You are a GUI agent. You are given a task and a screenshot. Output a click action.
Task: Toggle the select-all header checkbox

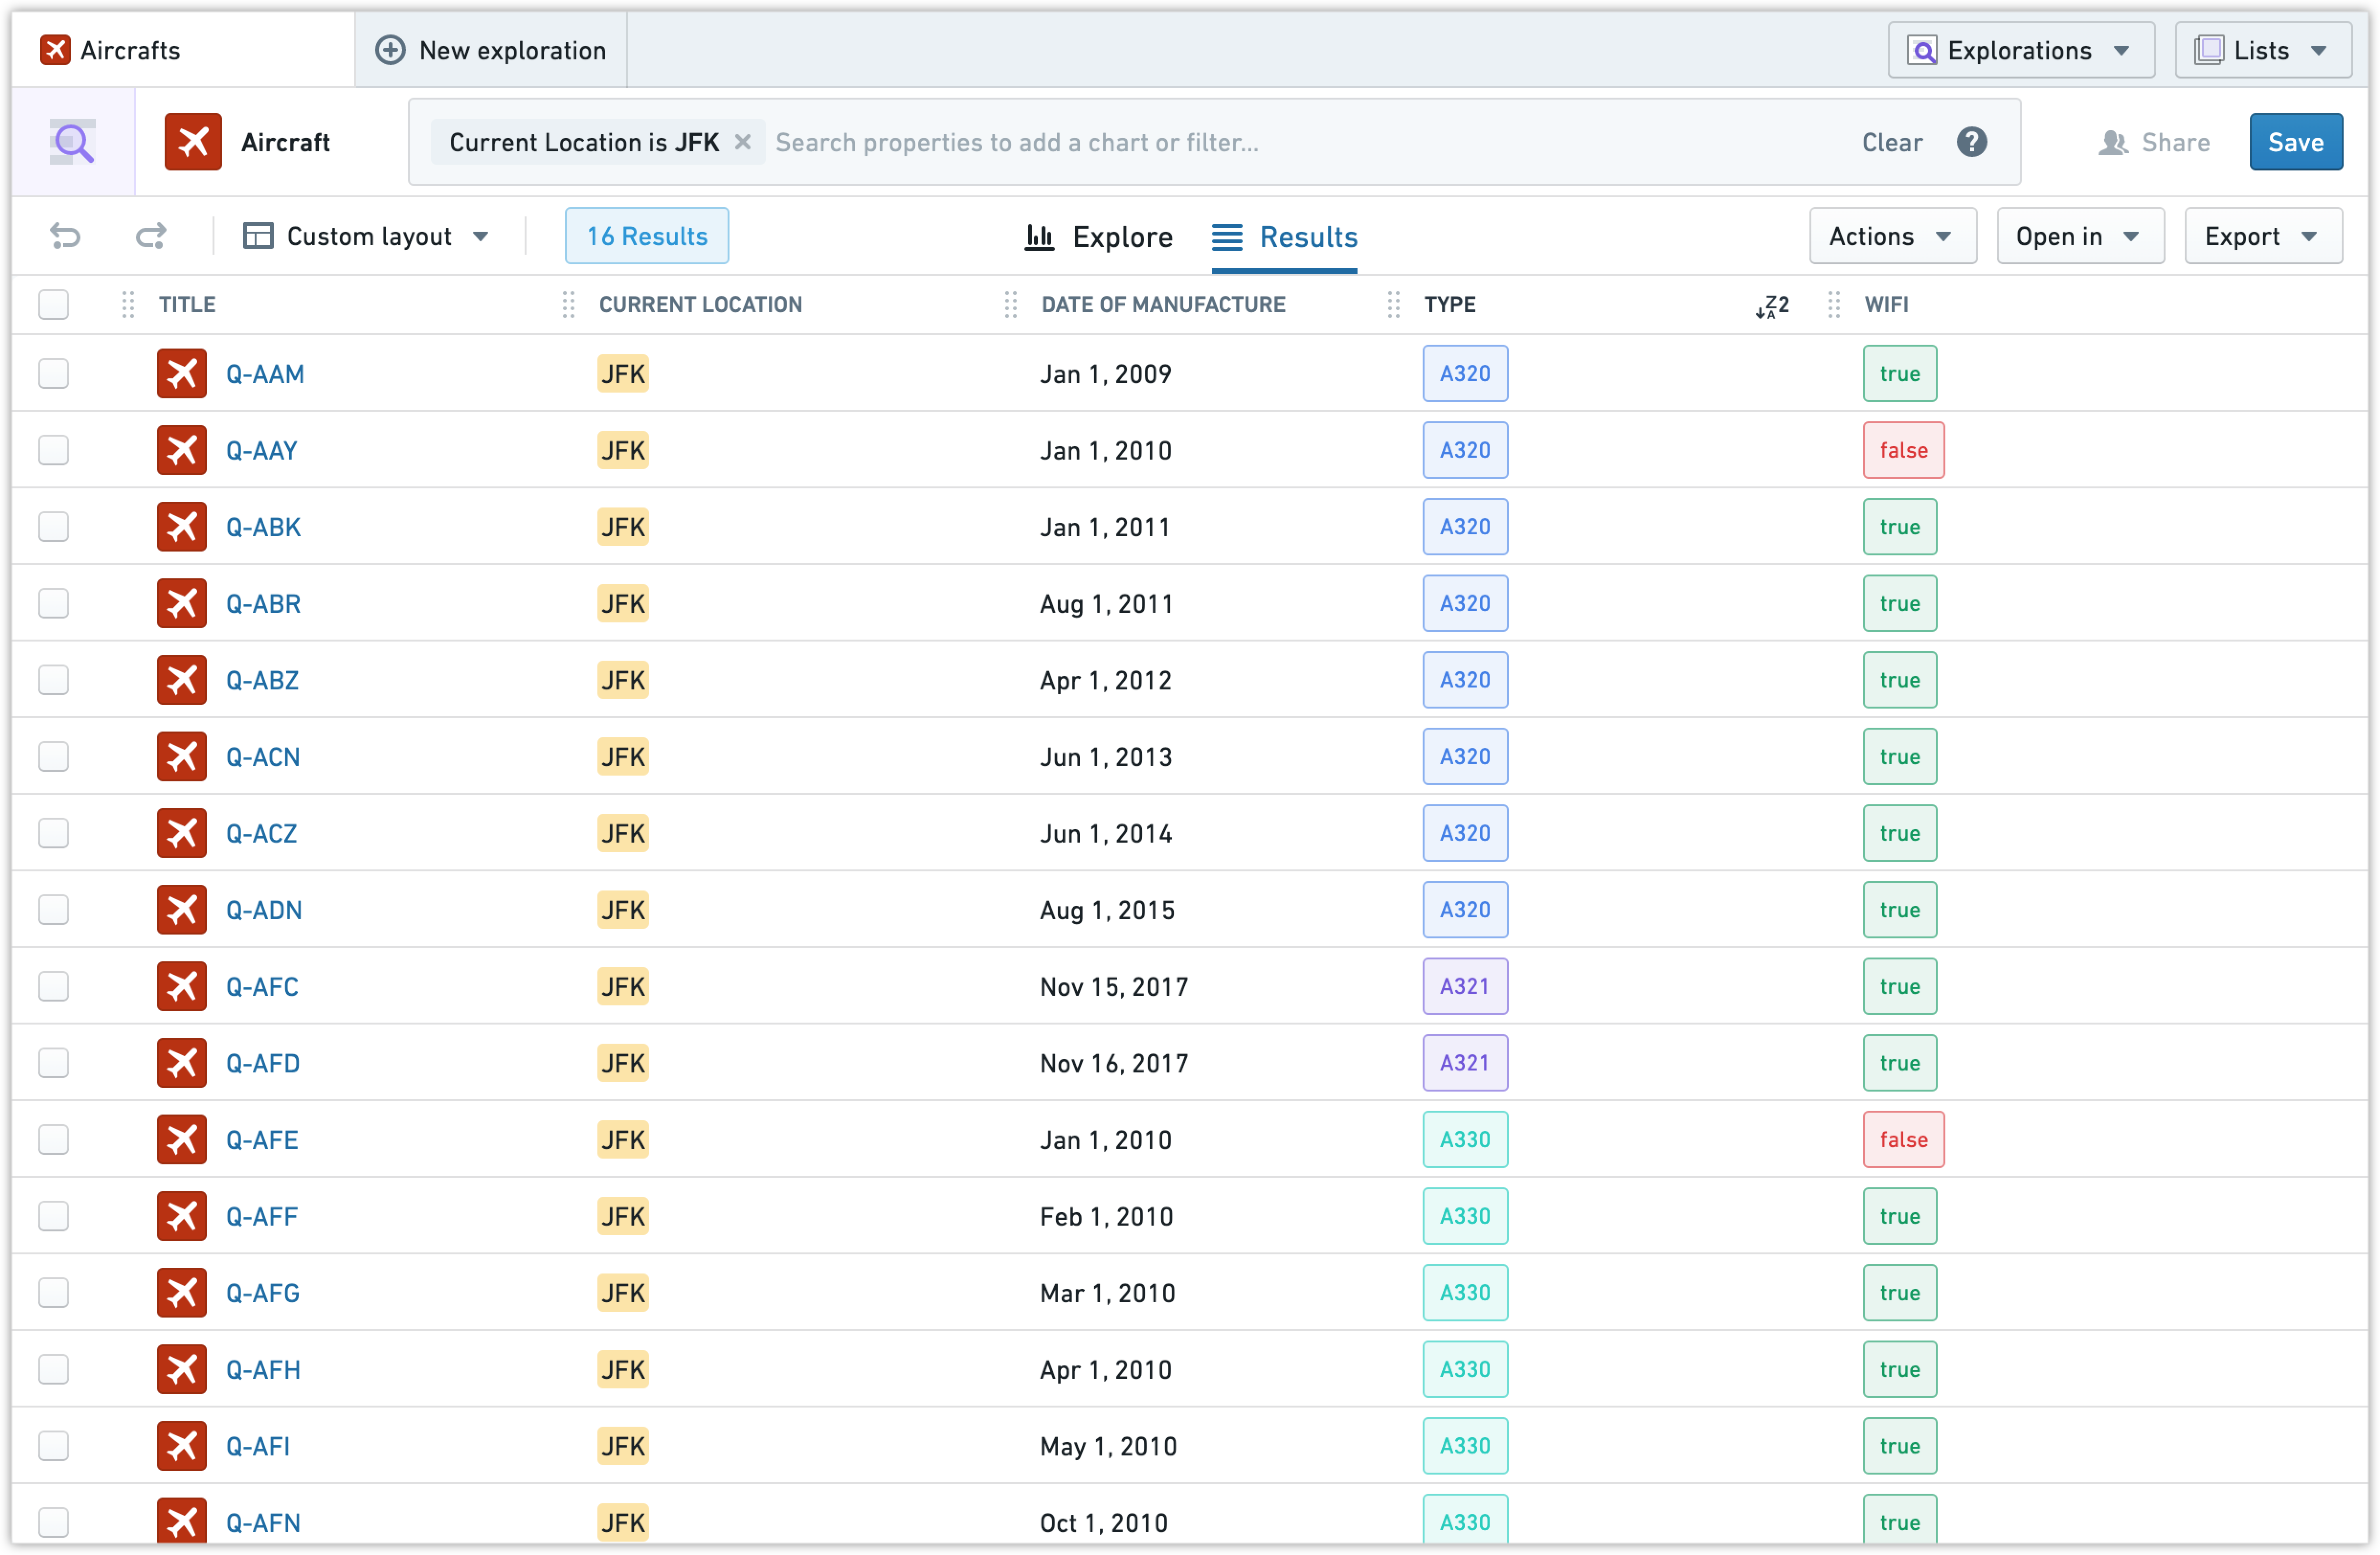pyautogui.click(x=54, y=305)
